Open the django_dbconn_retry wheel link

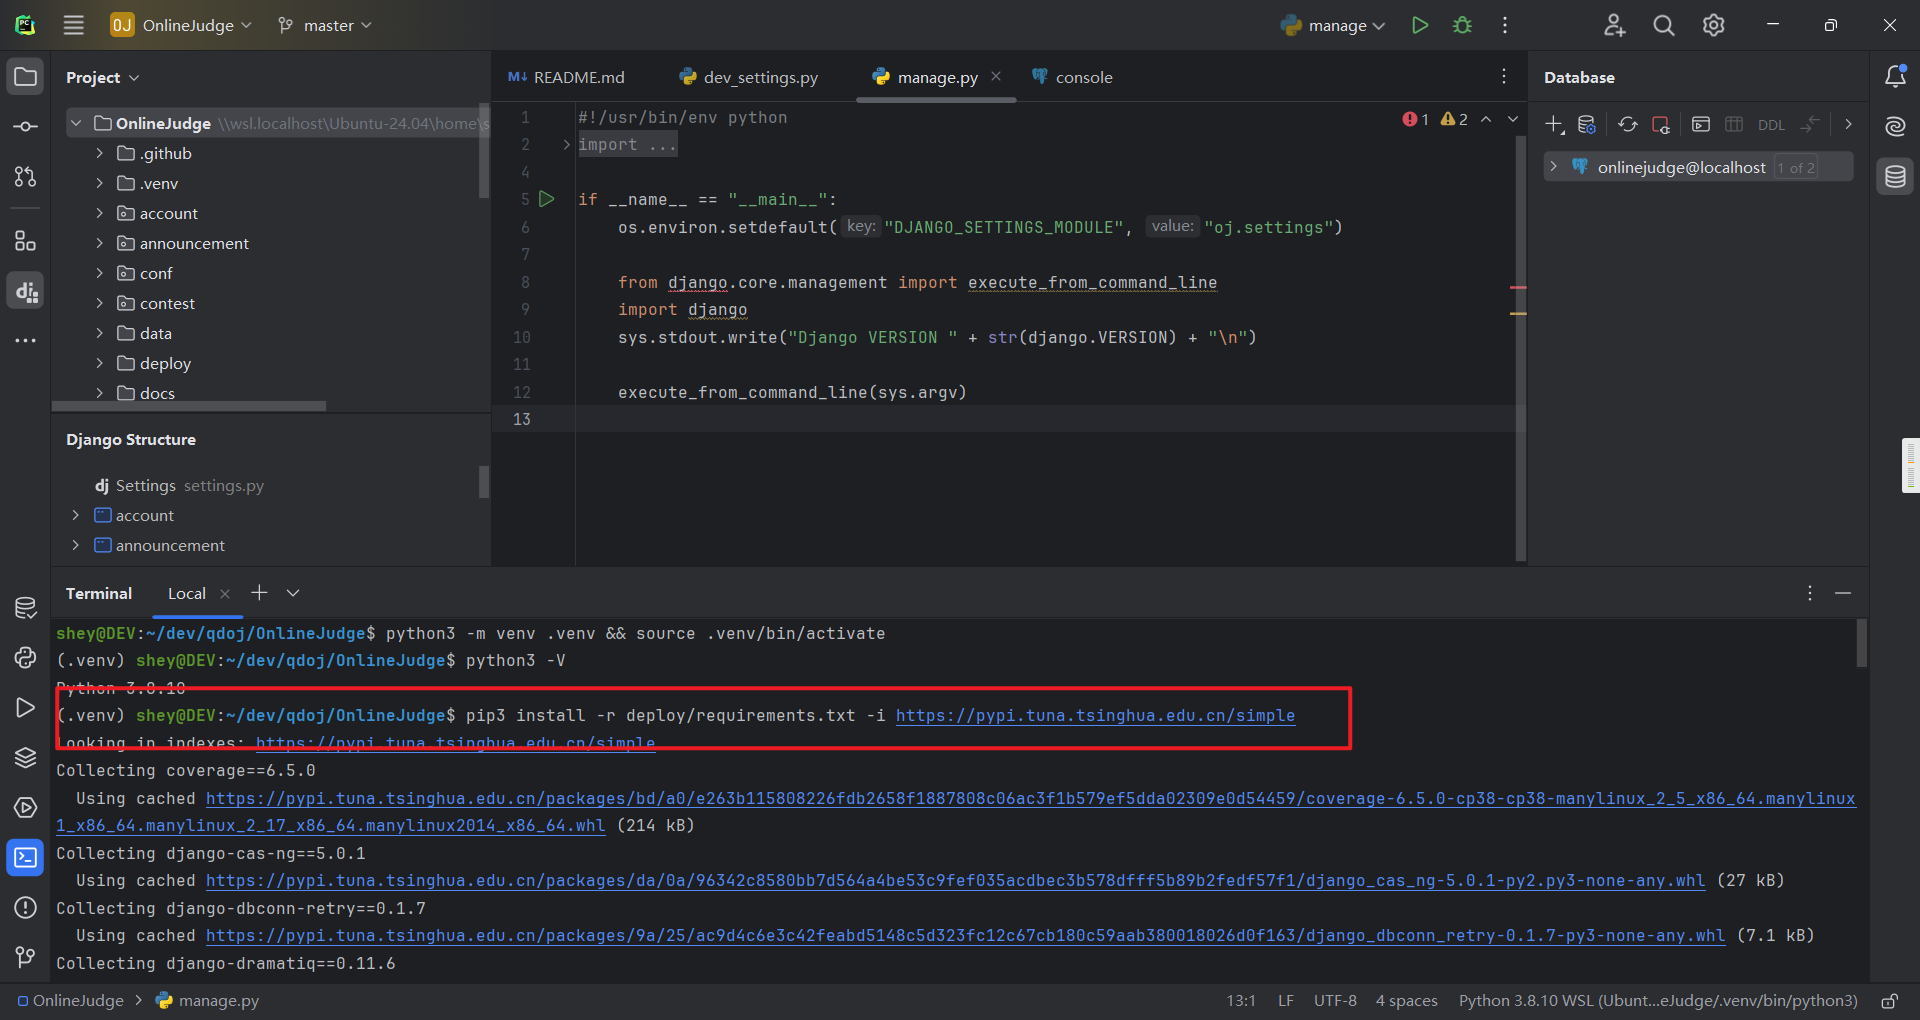965,935
